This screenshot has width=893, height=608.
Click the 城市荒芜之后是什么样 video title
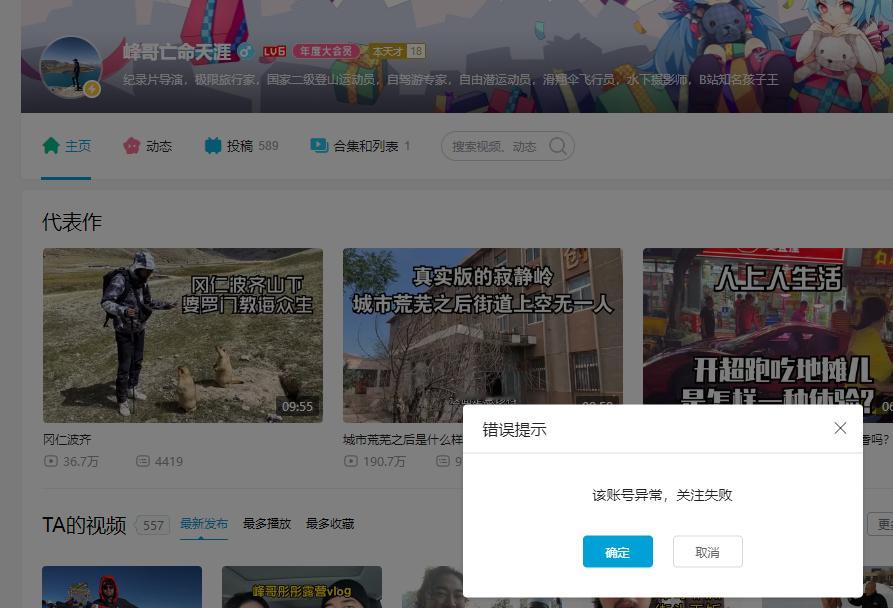click(403, 439)
